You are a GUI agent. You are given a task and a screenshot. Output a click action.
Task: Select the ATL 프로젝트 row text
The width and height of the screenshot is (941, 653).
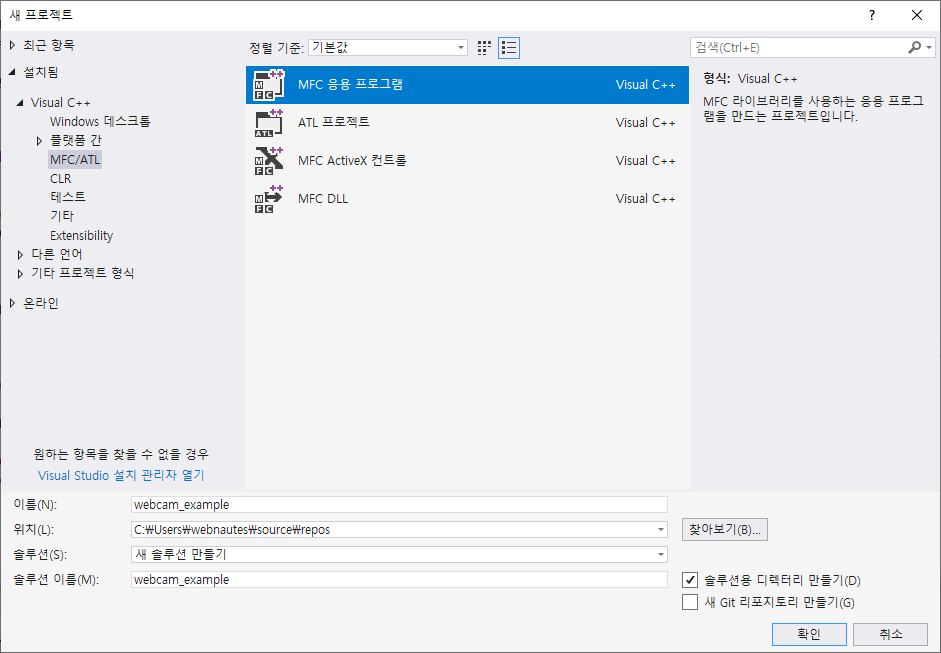tap(334, 122)
